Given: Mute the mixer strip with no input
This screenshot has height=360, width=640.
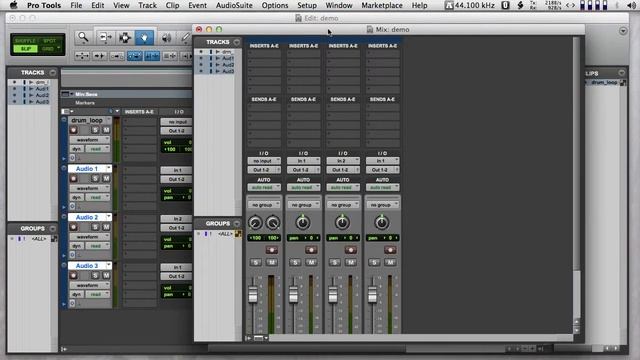Looking at the screenshot, I should [271, 262].
